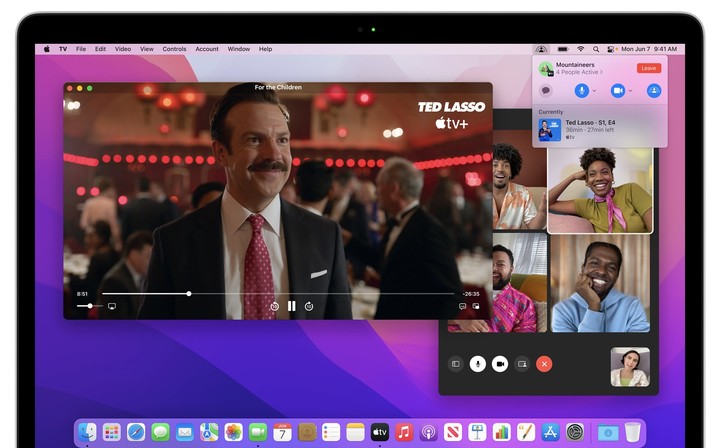The image size is (720, 448).
Task: Open Messages from SharePlay panel
Action: (x=546, y=90)
